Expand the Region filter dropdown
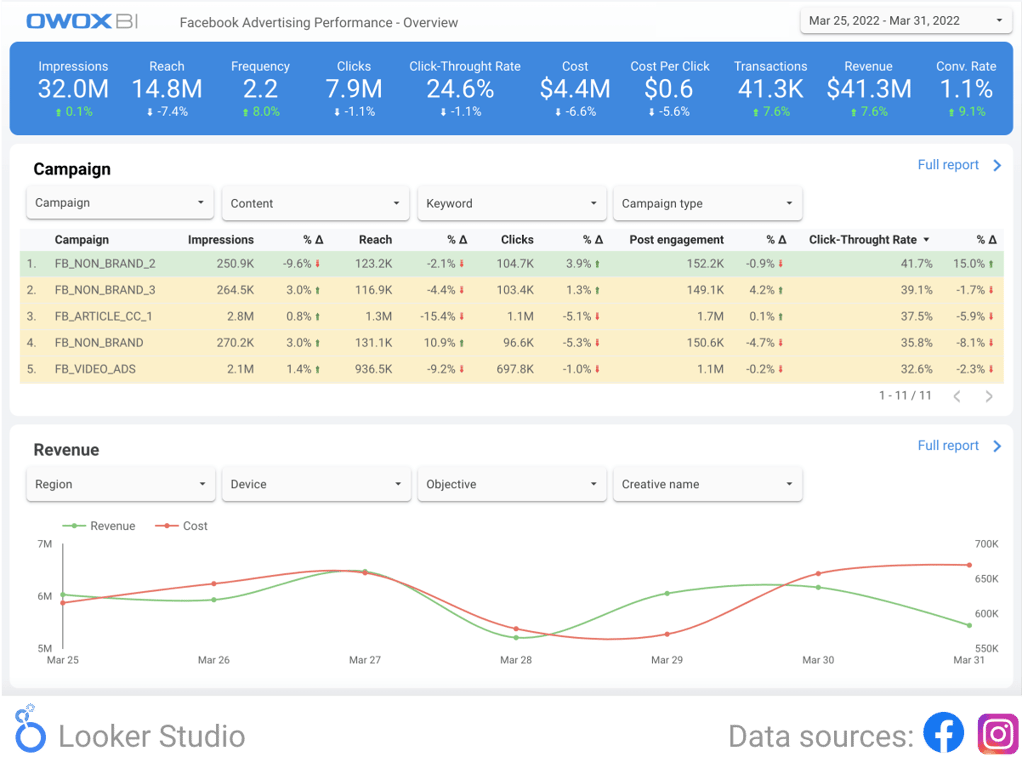 121,484
